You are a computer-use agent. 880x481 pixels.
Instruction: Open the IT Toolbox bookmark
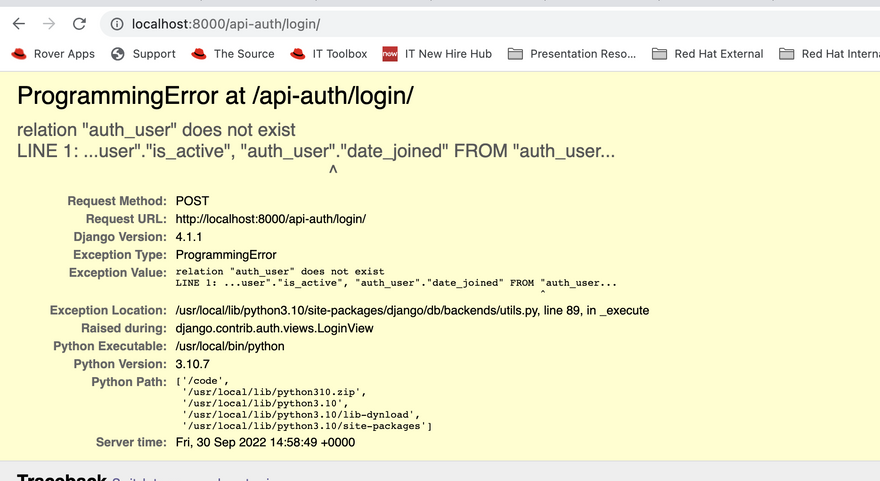[339, 54]
